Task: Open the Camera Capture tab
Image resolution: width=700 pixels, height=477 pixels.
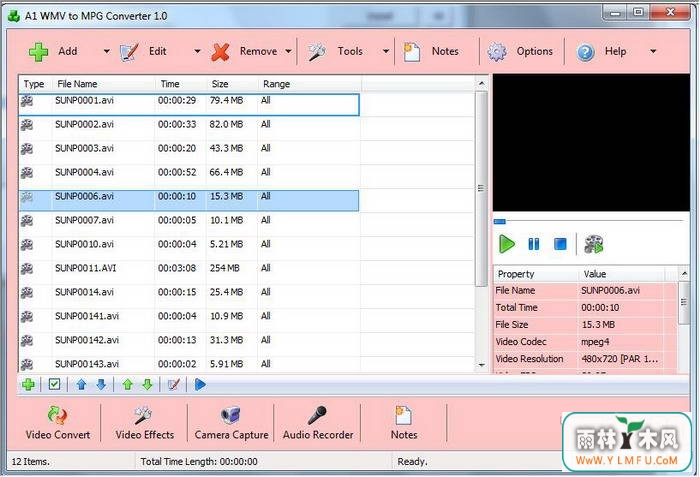Action: (x=231, y=423)
